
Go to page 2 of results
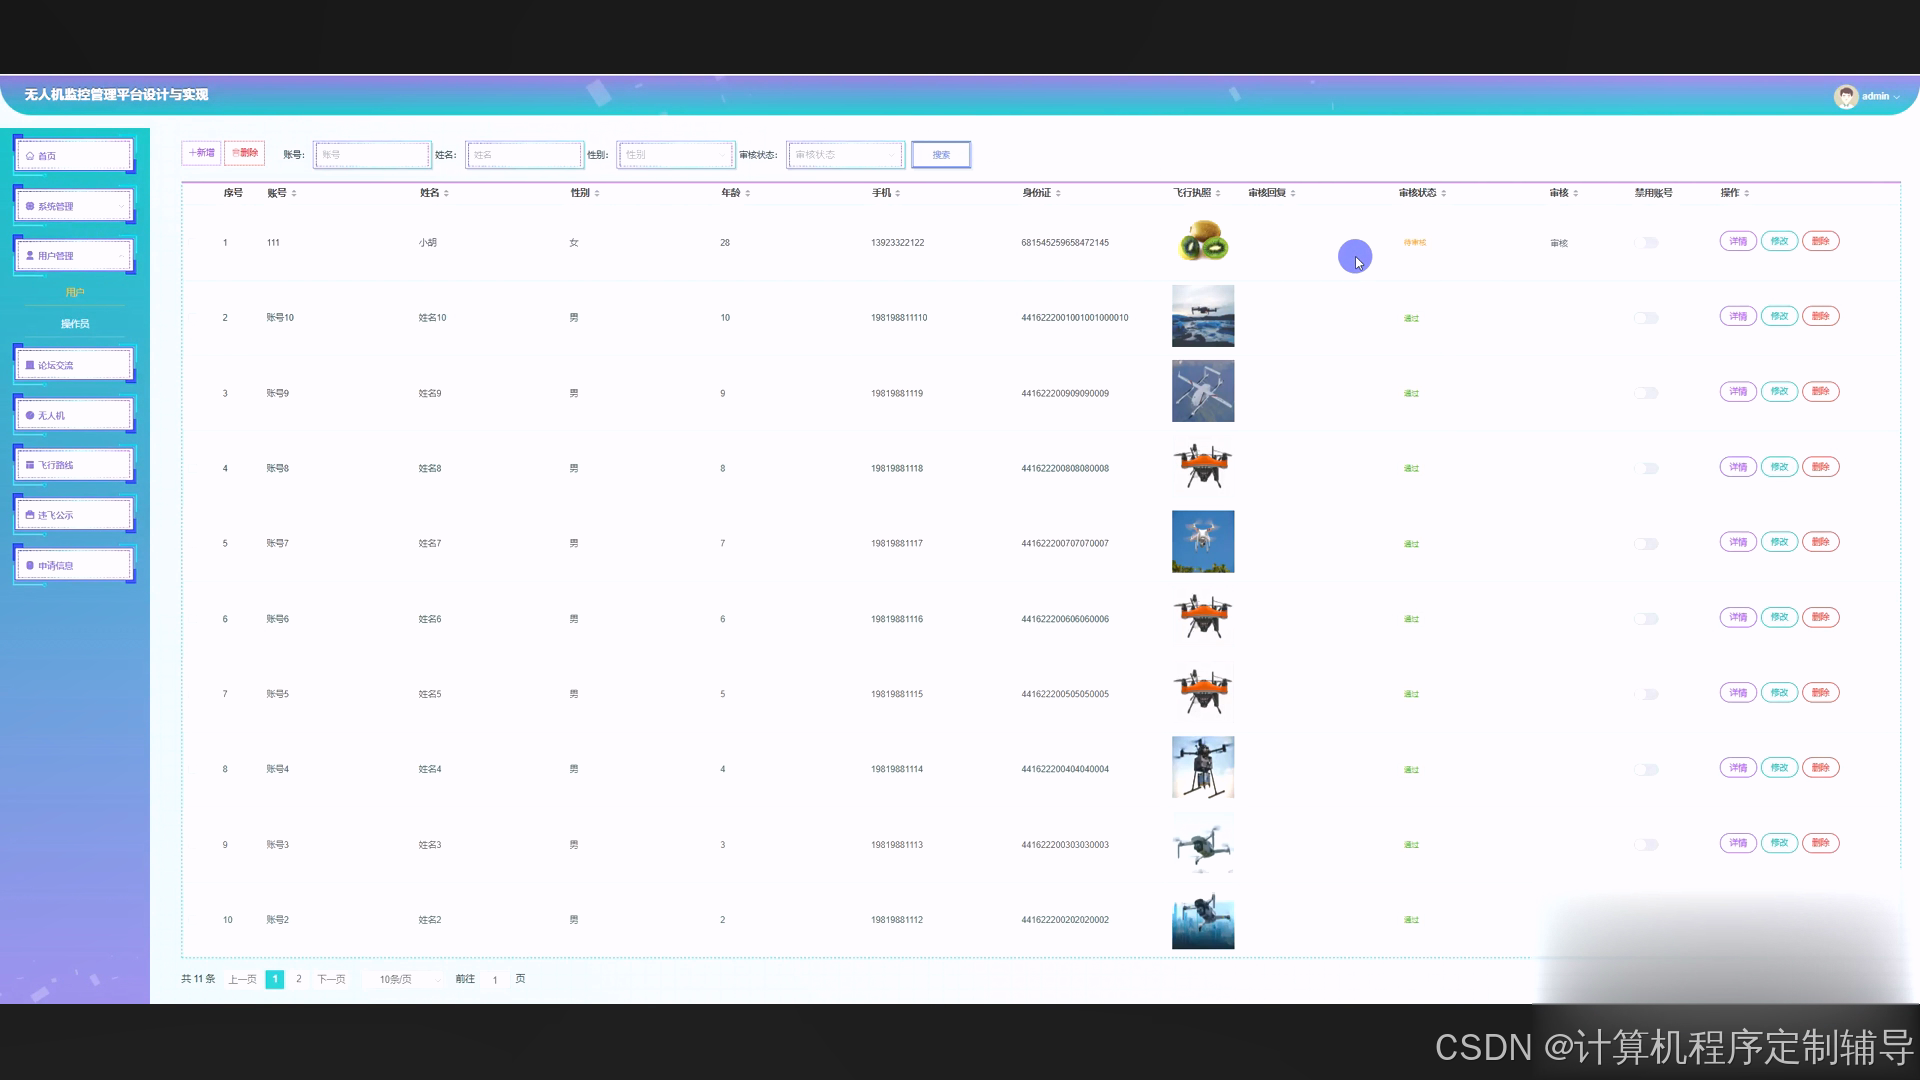pyautogui.click(x=298, y=979)
